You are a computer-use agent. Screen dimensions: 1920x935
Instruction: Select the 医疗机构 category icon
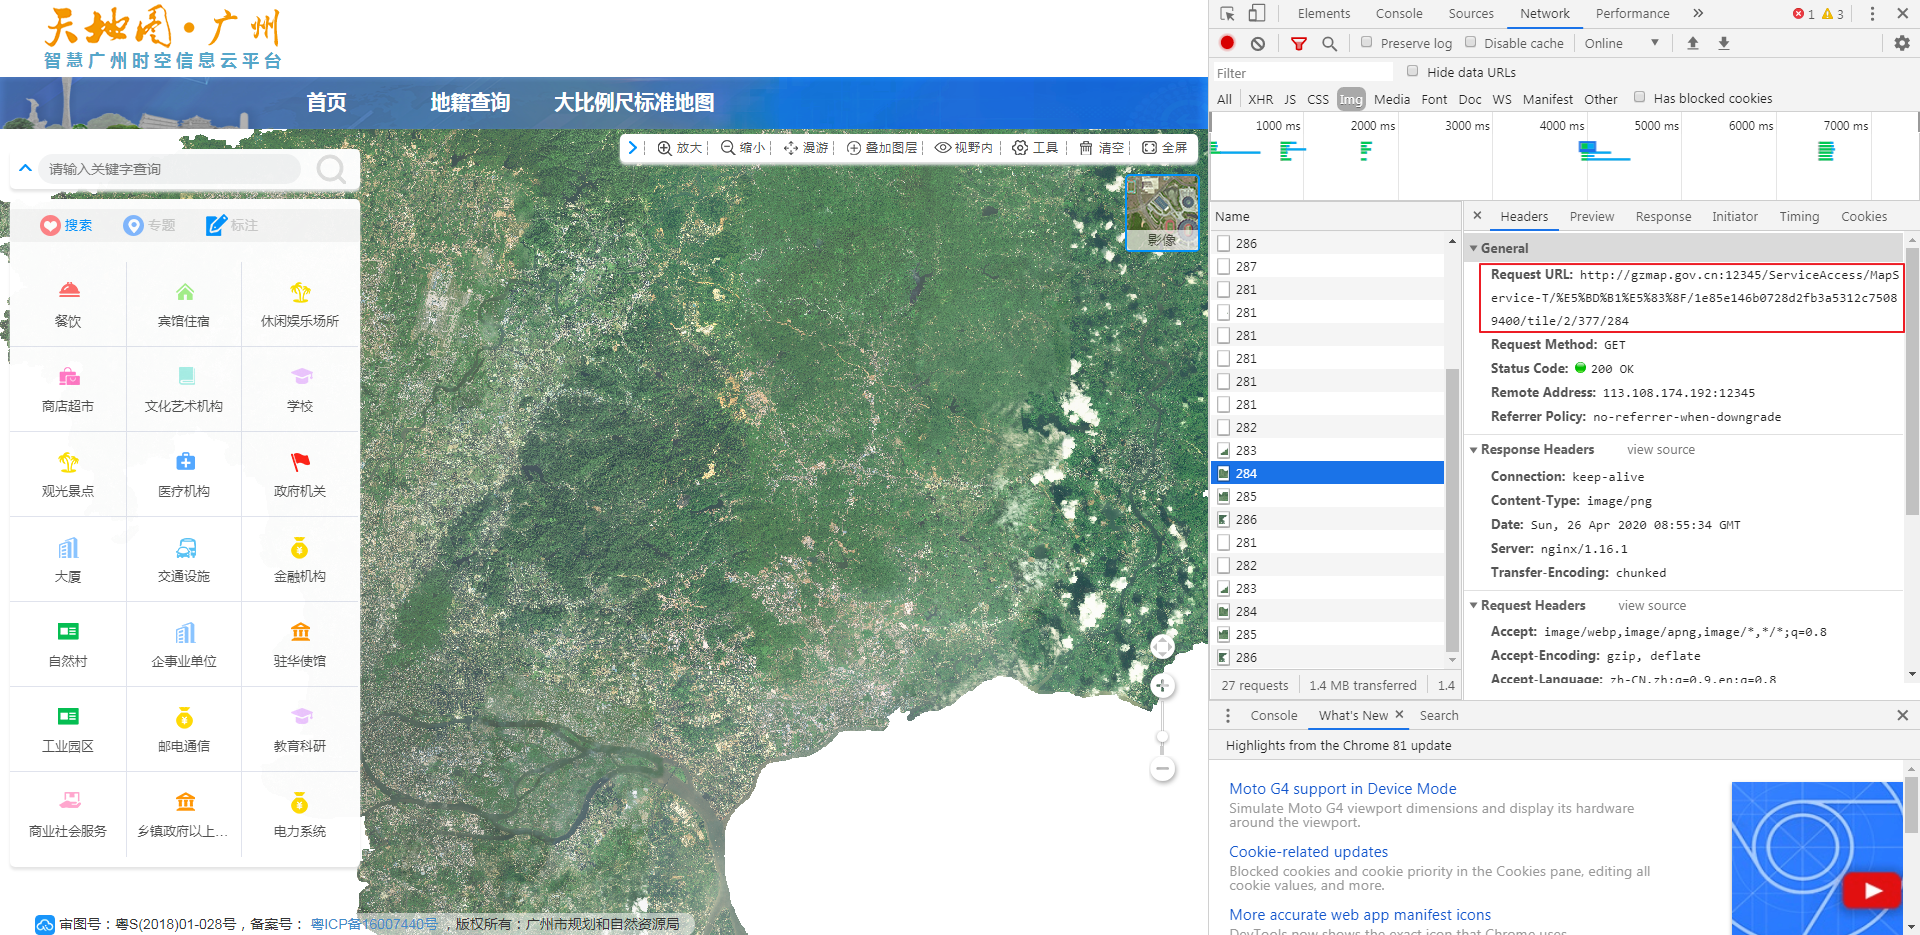point(185,461)
